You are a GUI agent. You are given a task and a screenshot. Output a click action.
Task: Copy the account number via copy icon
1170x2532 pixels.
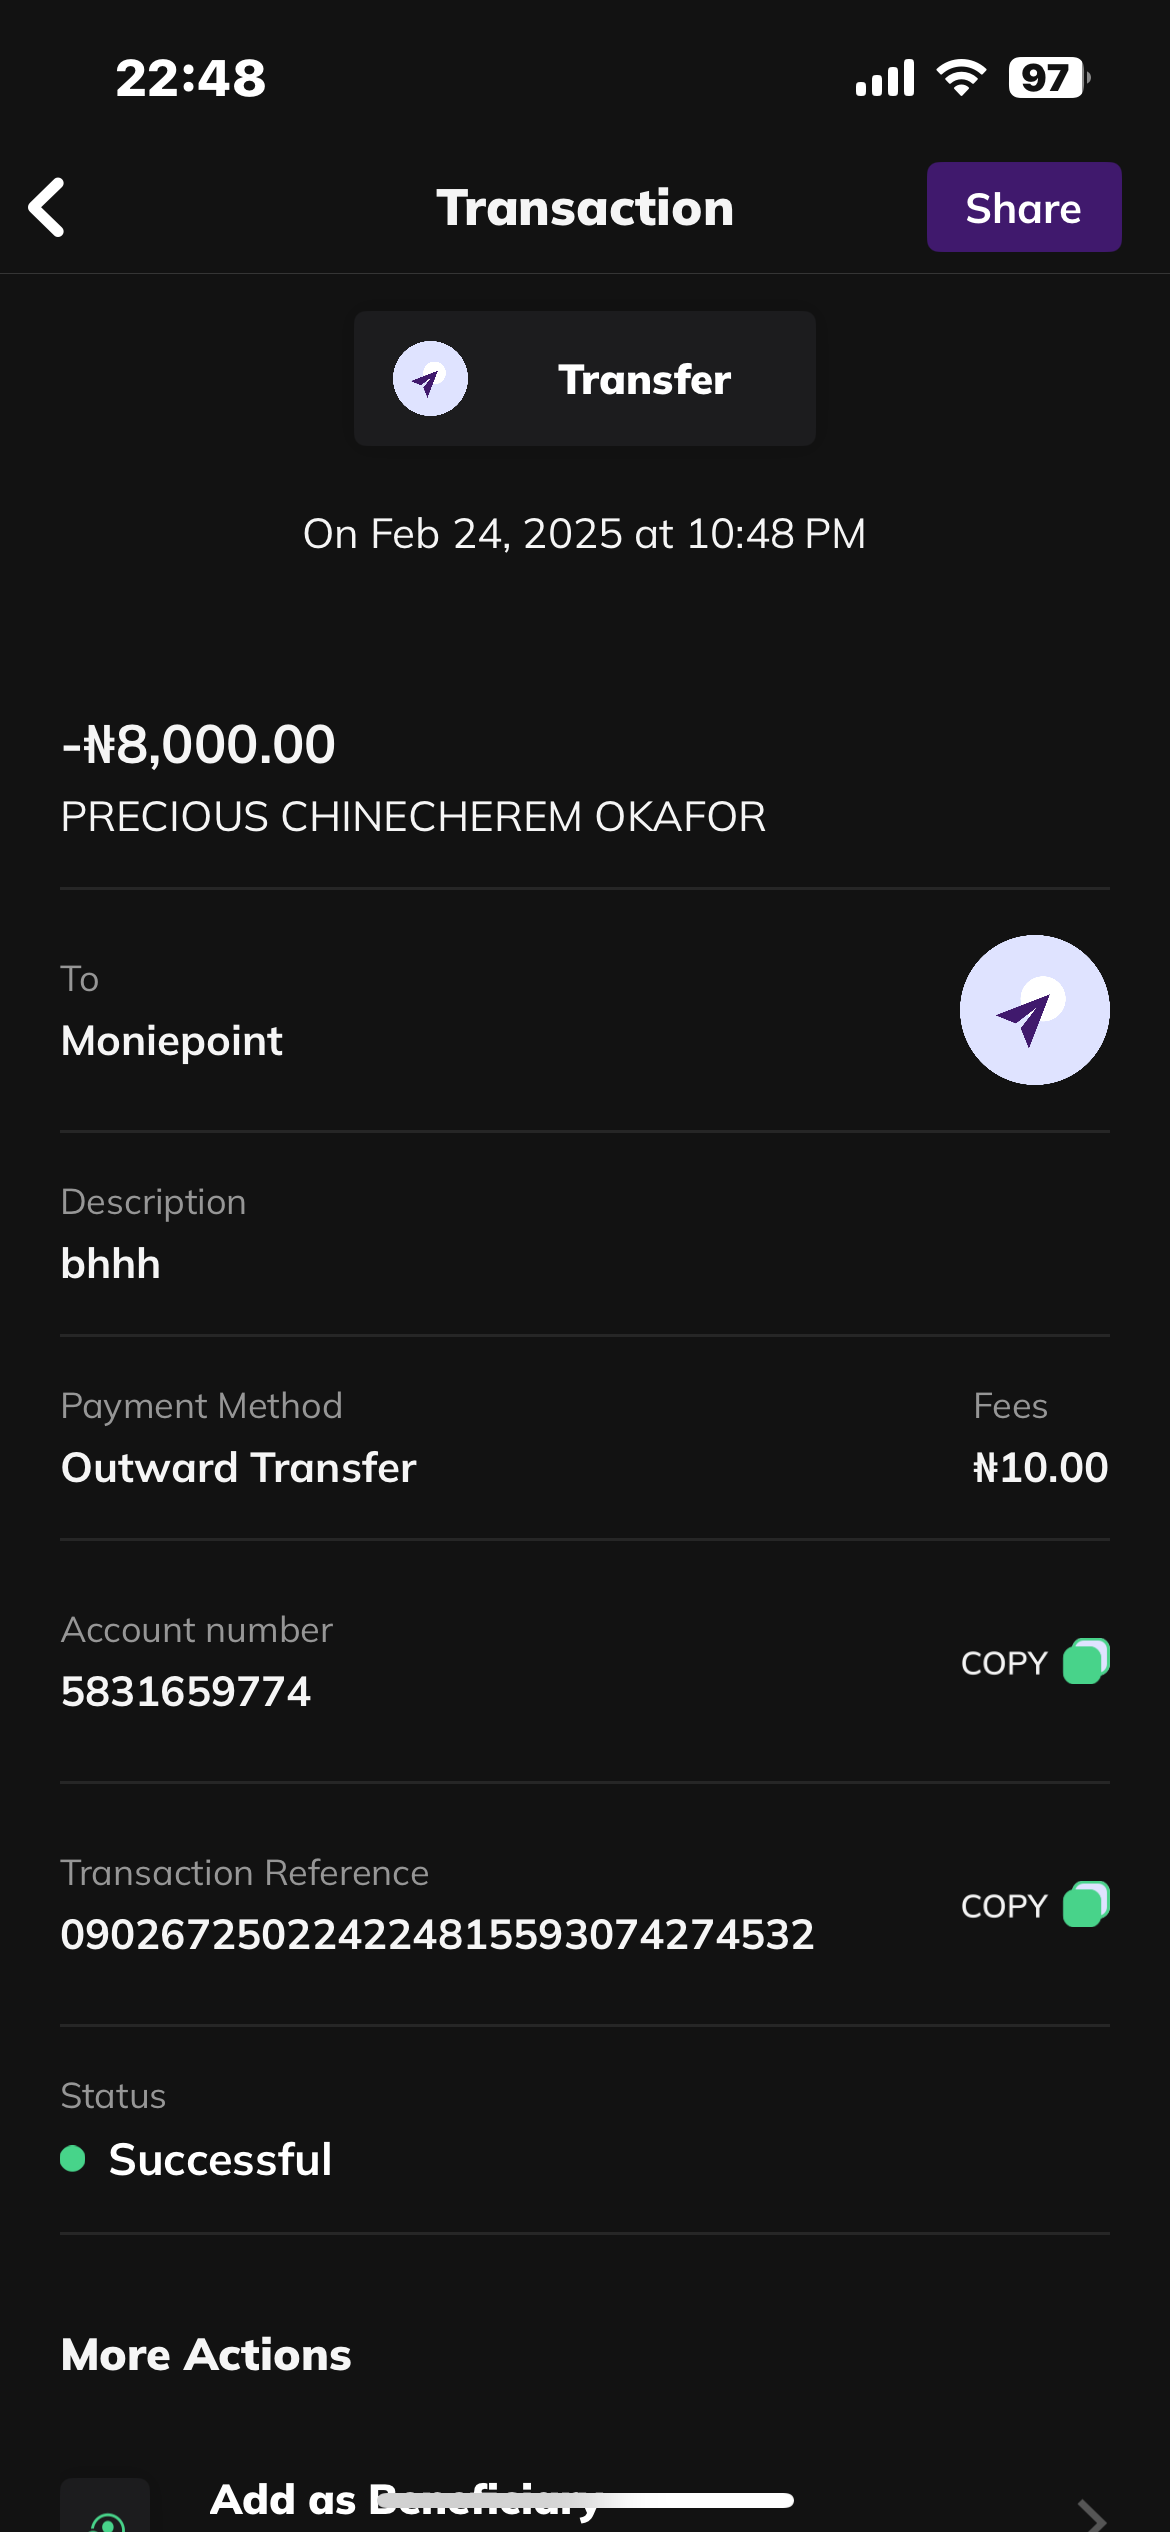1086,1662
